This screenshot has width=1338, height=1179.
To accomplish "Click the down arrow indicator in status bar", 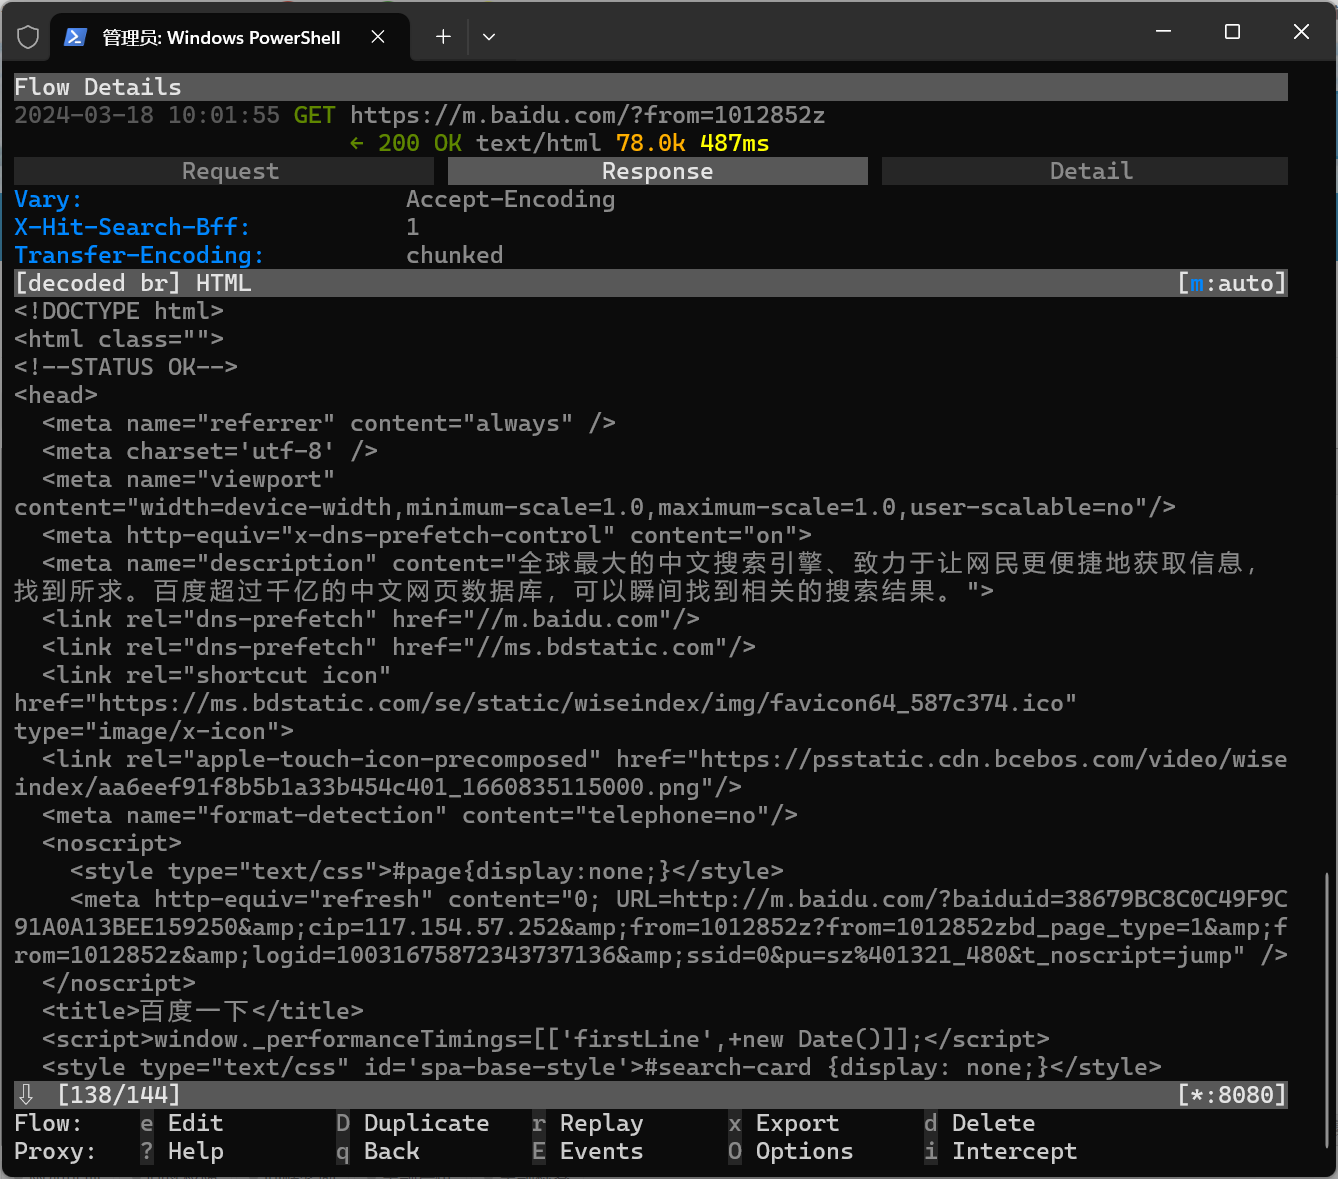I will (27, 1095).
